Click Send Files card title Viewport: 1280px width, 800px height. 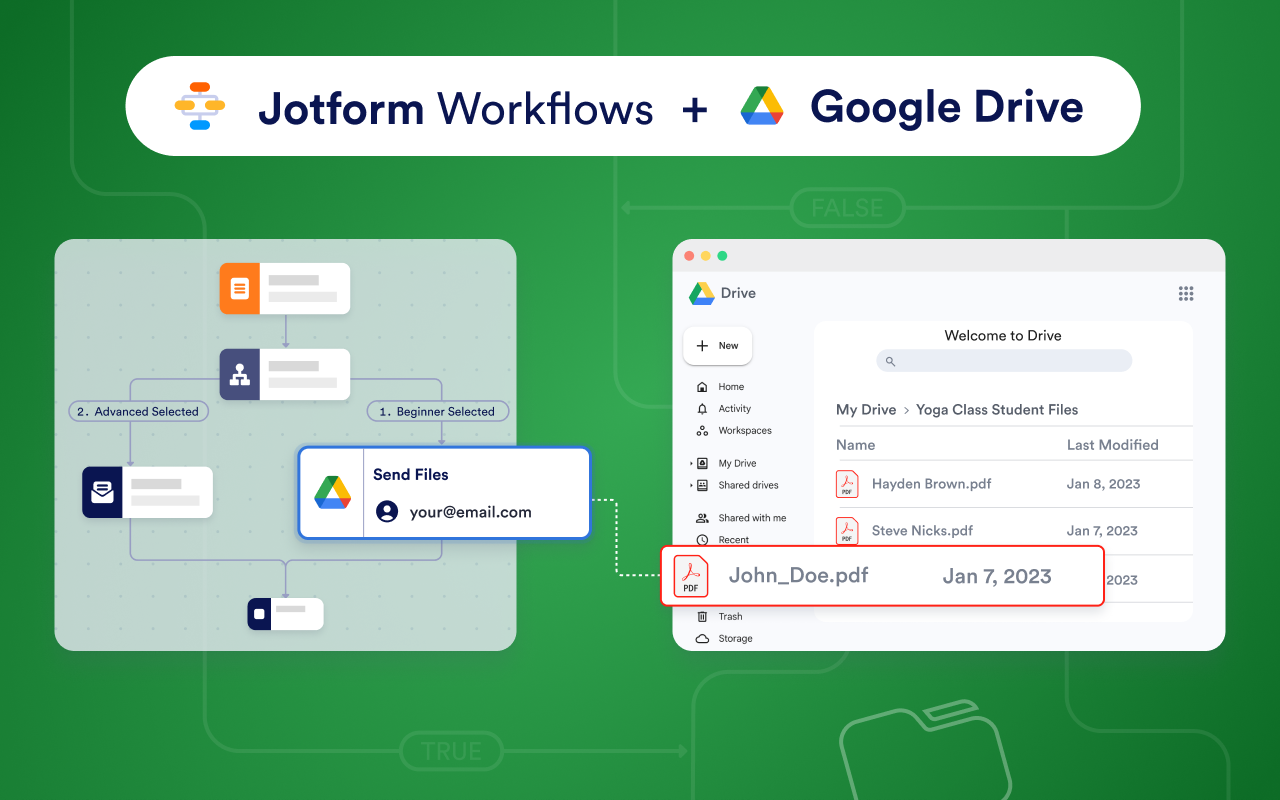[411, 475]
